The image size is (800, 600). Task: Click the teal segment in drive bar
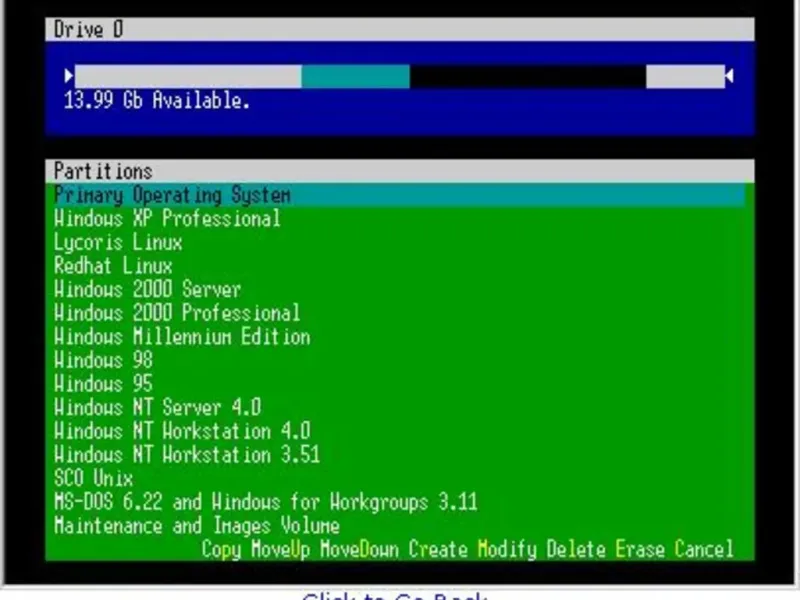pos(356,76)
